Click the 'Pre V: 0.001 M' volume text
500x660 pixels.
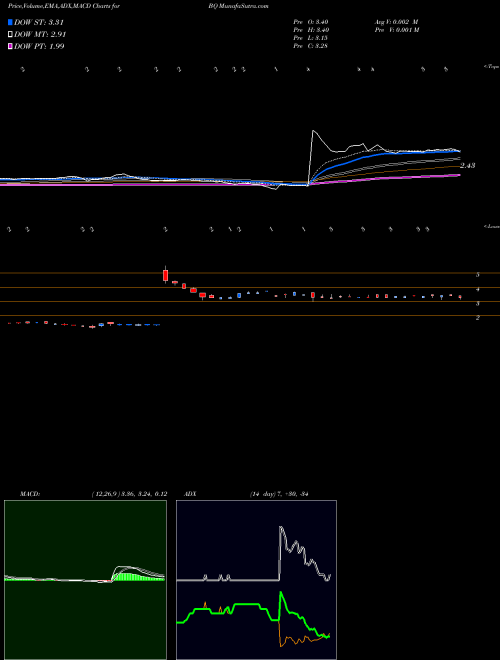point(397,30)
